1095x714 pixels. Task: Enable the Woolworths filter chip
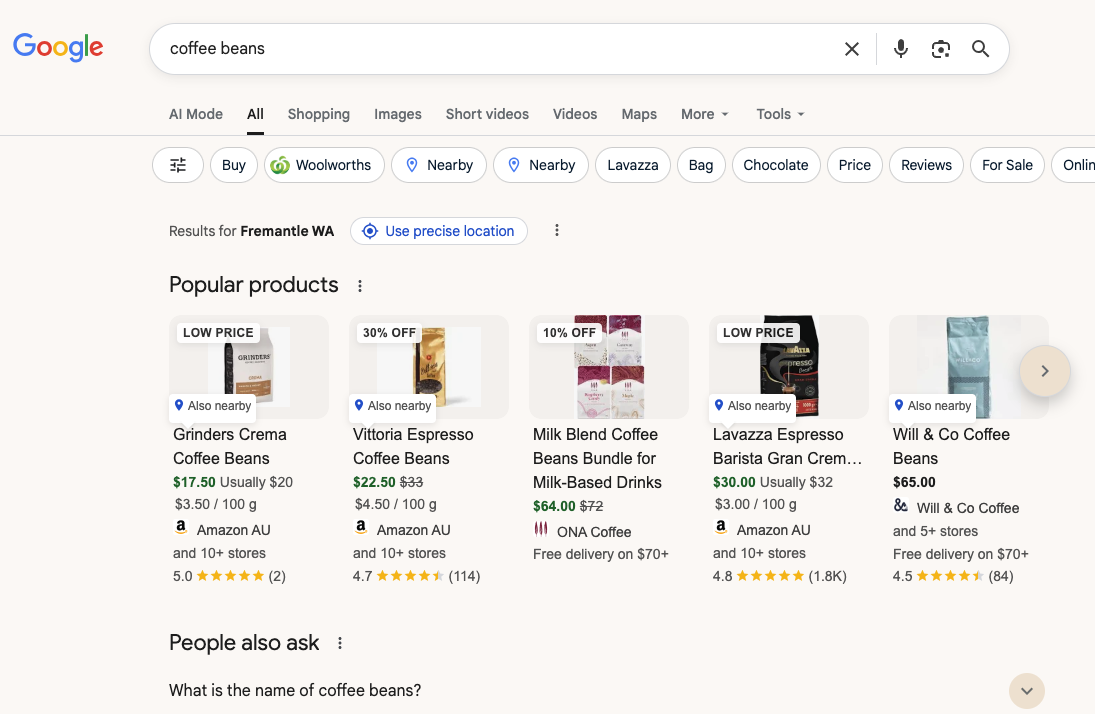click(x=324, y=165)
